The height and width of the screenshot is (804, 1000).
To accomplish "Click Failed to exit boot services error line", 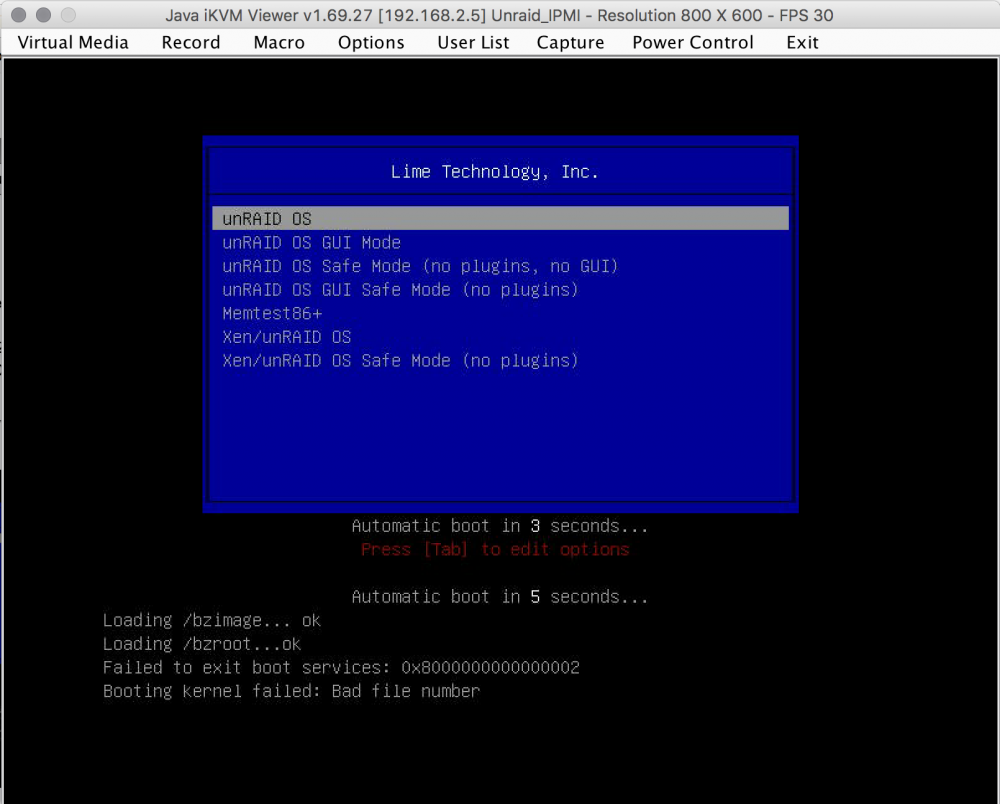I will (x=341, y=667).
